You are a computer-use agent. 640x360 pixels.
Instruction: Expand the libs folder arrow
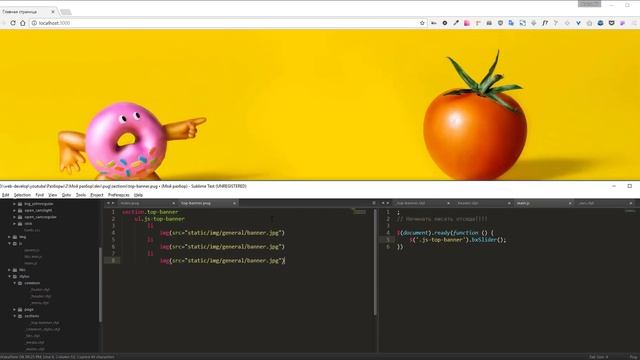coord(9,270)
